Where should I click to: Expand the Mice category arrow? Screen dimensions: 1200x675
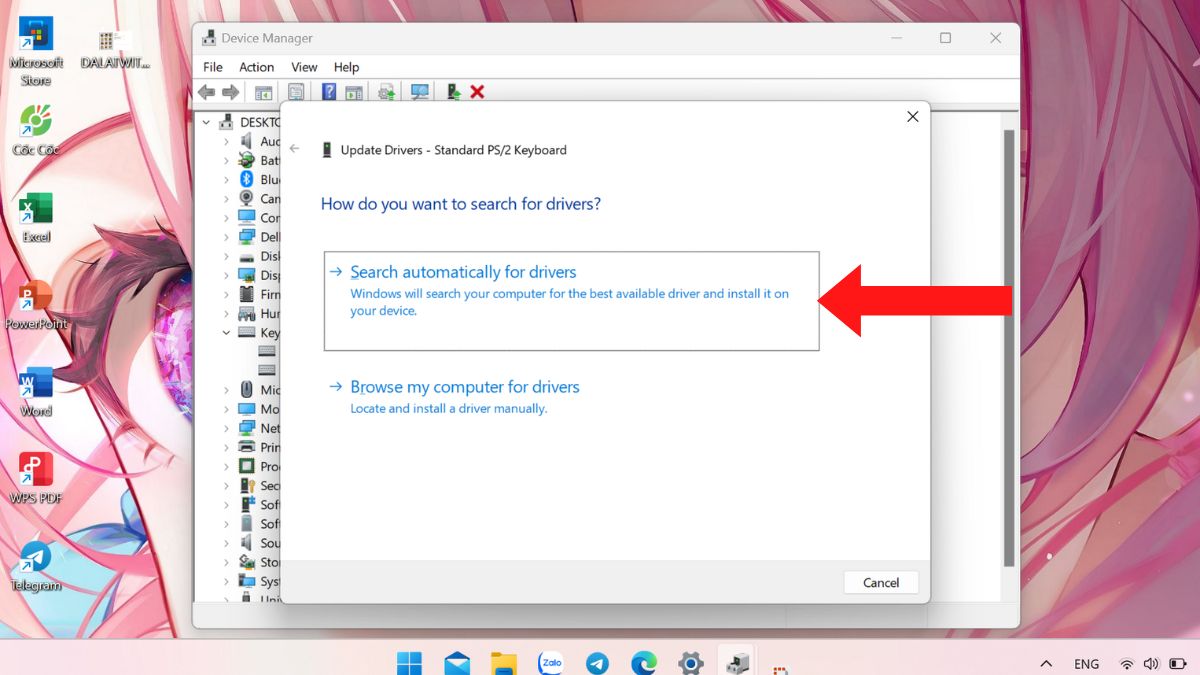(227, 390)
